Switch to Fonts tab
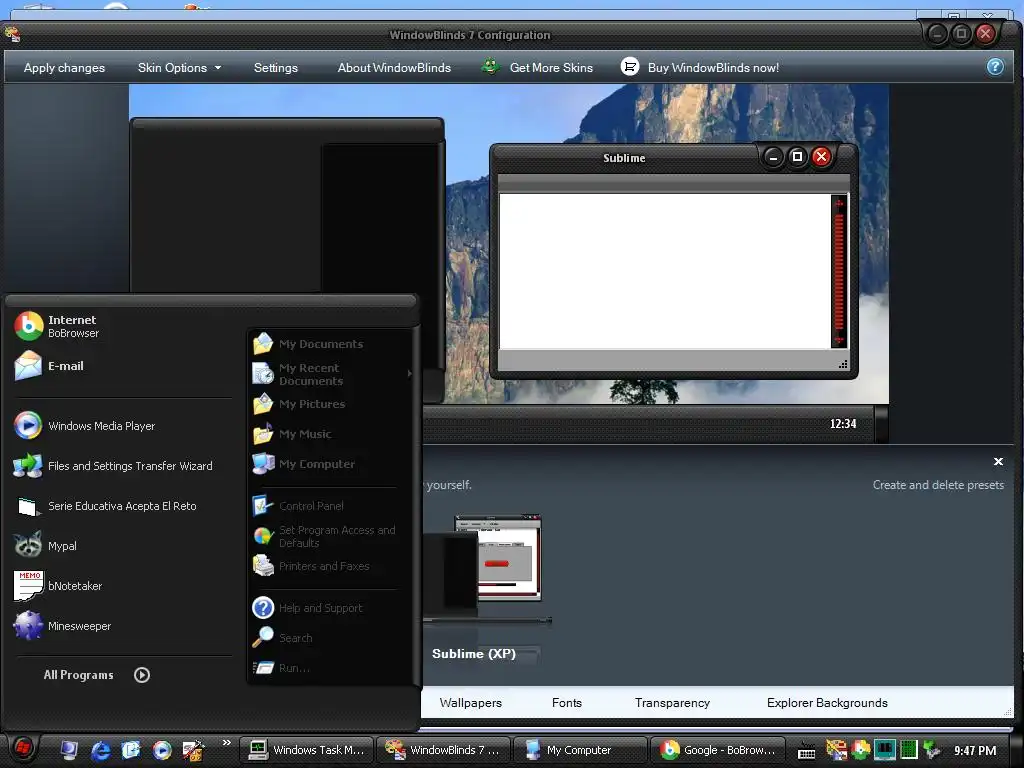This screenshot has width=1024, height=768. pos(566,703)
